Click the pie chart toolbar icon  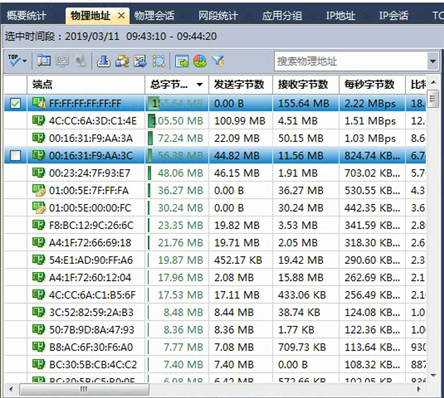pyautogui.click(x=200, y=61)
